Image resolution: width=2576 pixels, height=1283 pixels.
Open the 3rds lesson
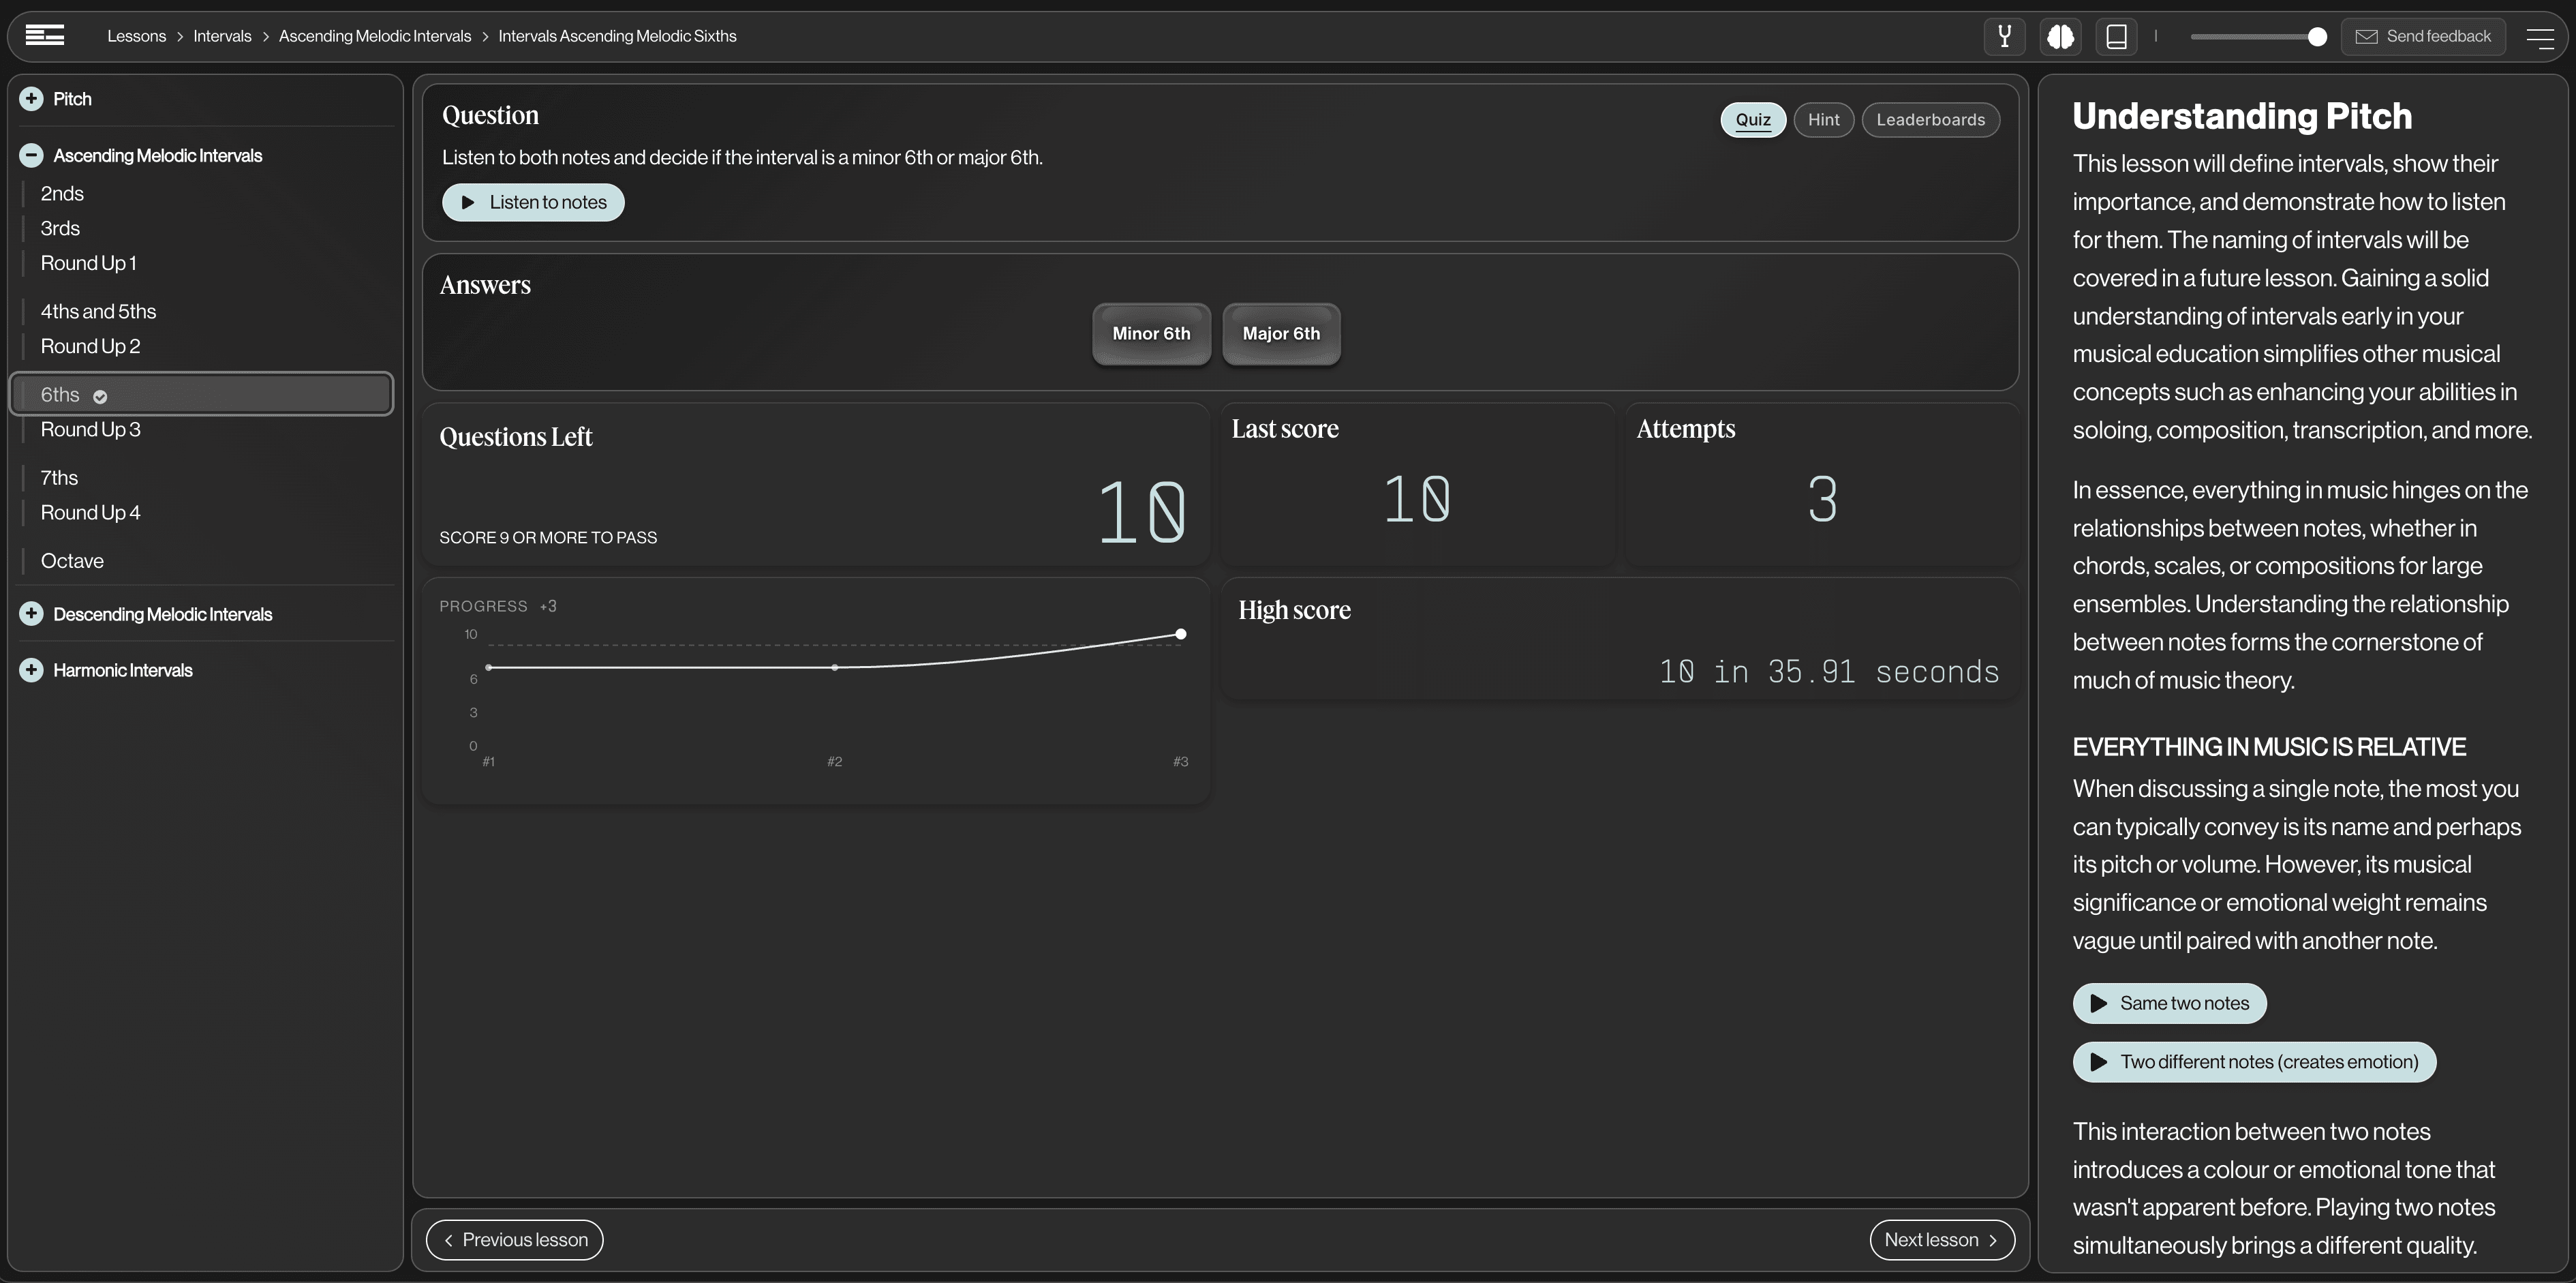(60, 228)
